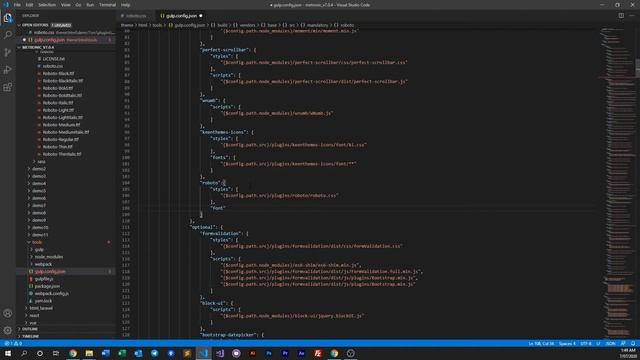
Task: Expand the demo2 folder
Action: coord(39,169)
